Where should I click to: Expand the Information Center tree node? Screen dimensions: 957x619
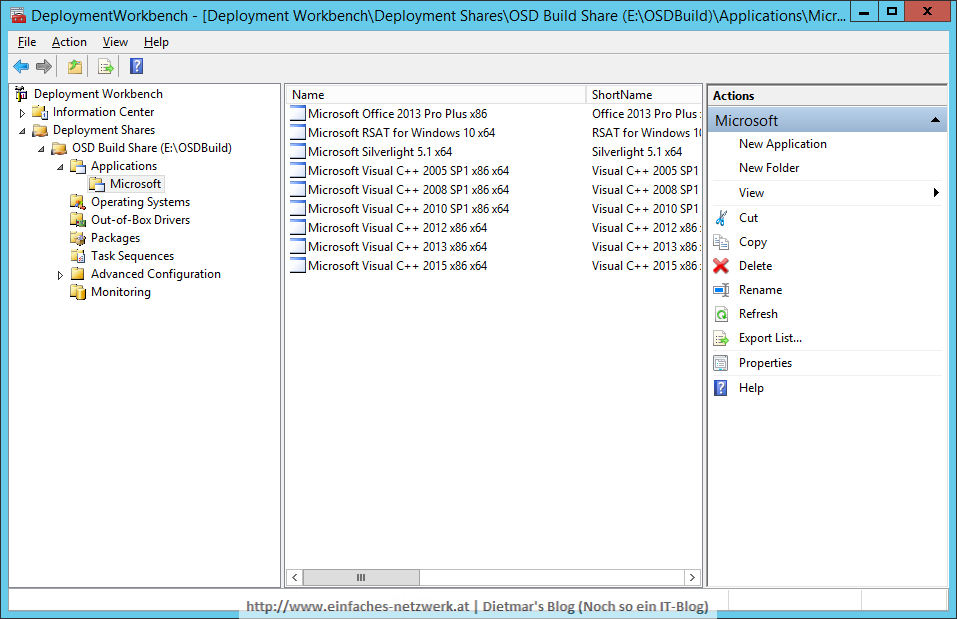tap(23, 113)
